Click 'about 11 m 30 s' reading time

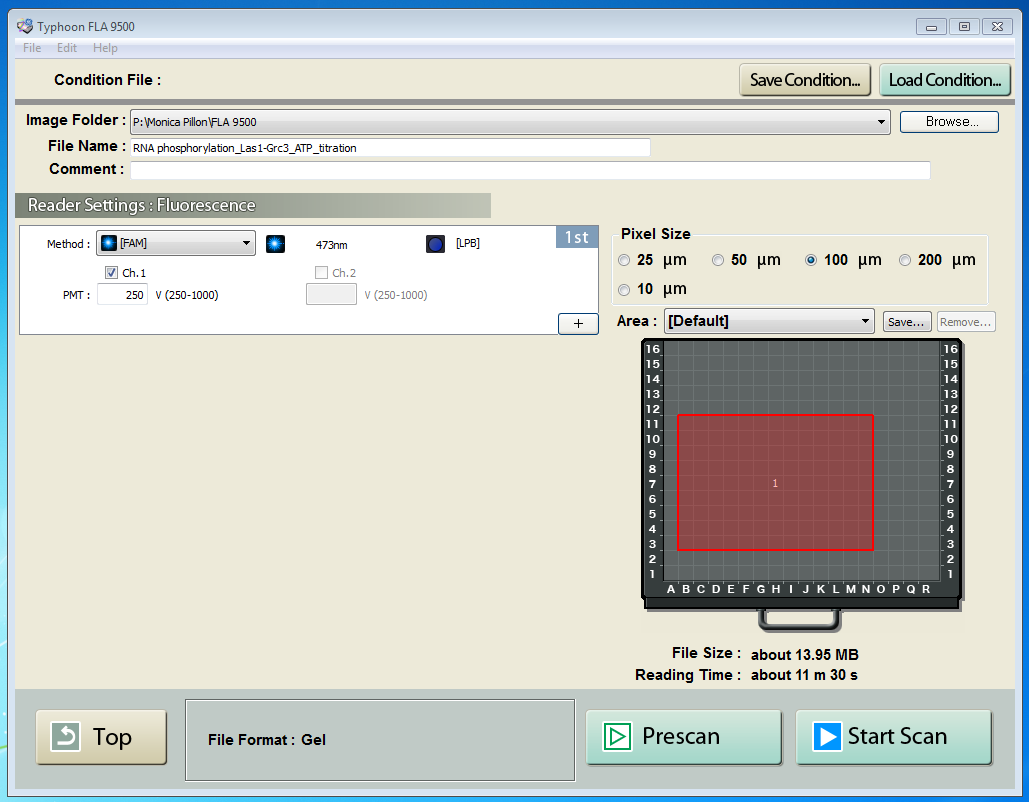[804, 675]
